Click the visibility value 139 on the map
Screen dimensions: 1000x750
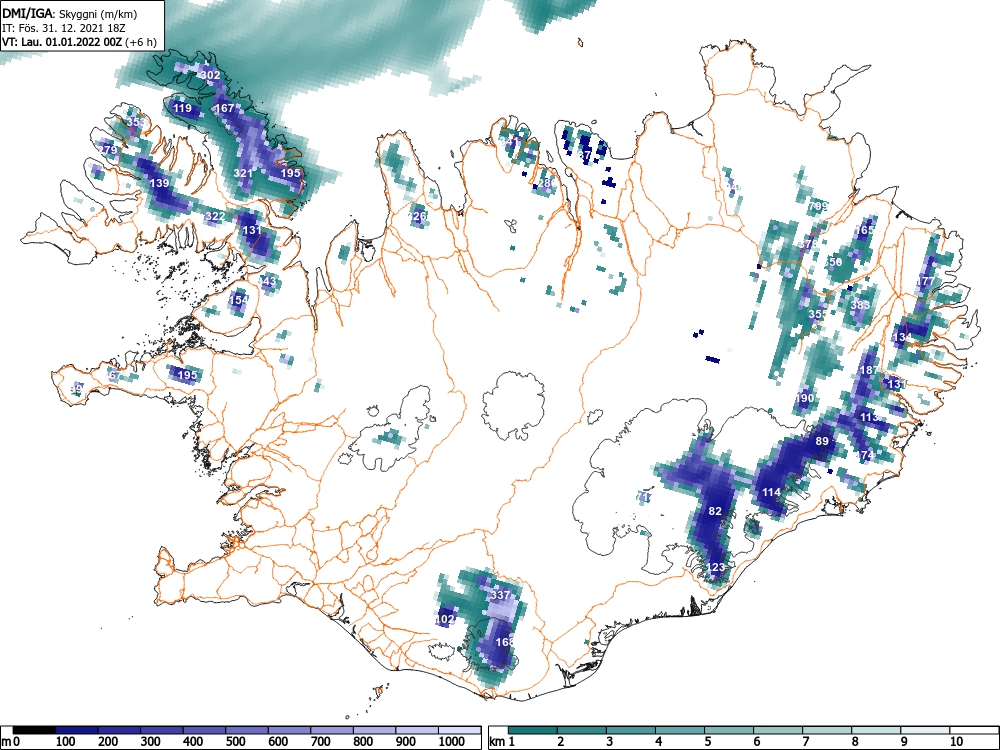[x=159, y=183]
